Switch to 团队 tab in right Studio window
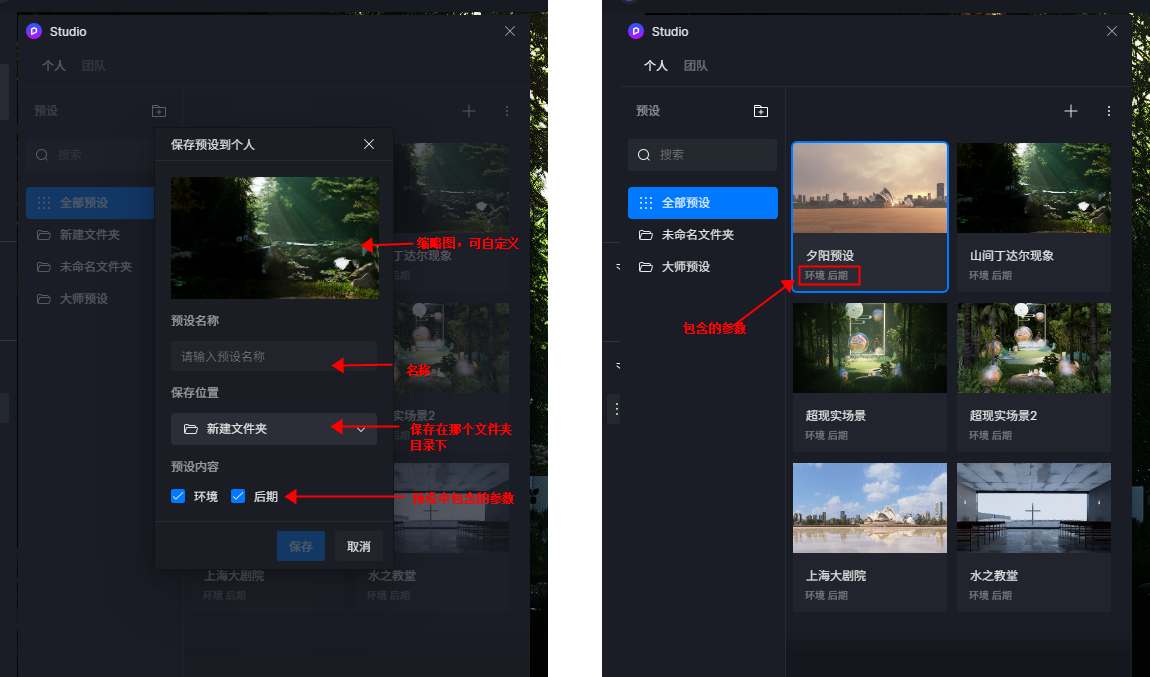The image size is (1150, 677). (x=695, y=66)
